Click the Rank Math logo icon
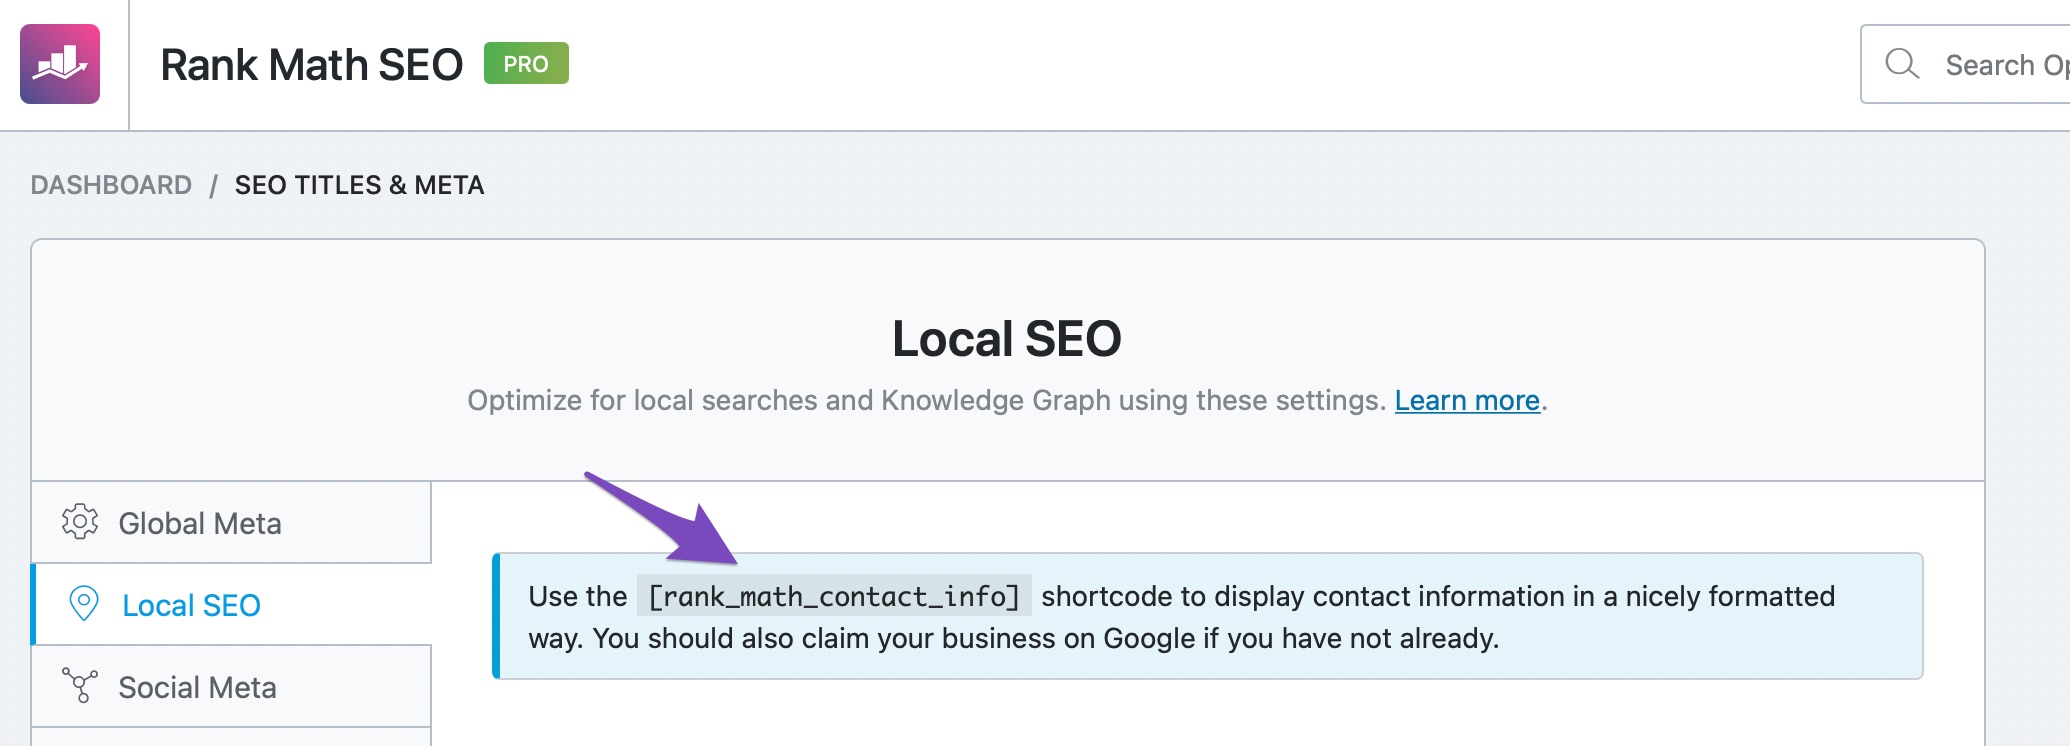Screen dimensions: 2070x746 click(60, 64)
